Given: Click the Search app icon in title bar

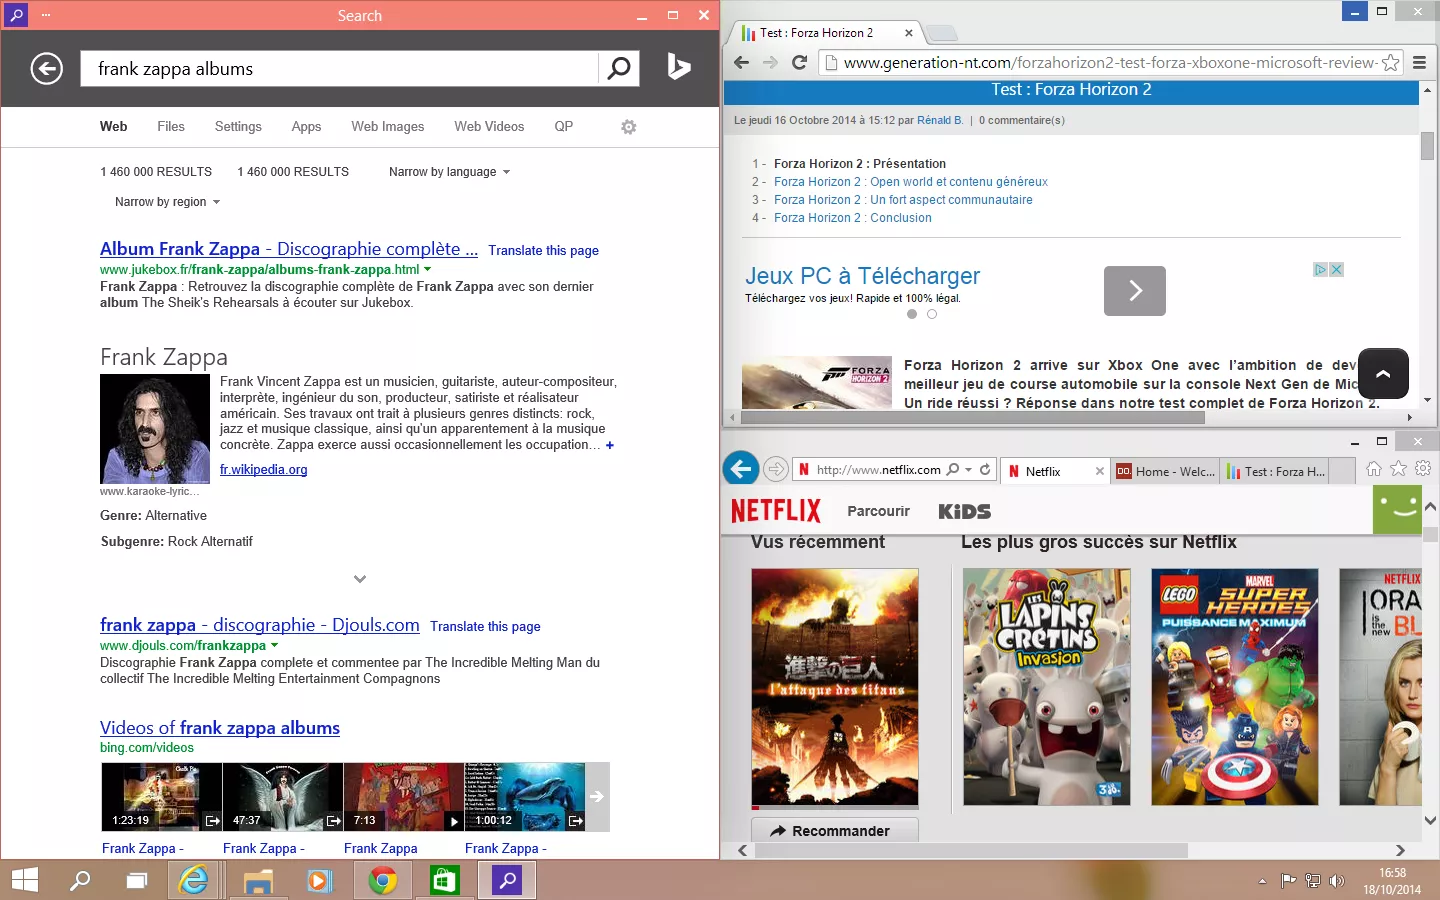Looking at the screenshot, I should pyautogui.click(x=16, y=15).
